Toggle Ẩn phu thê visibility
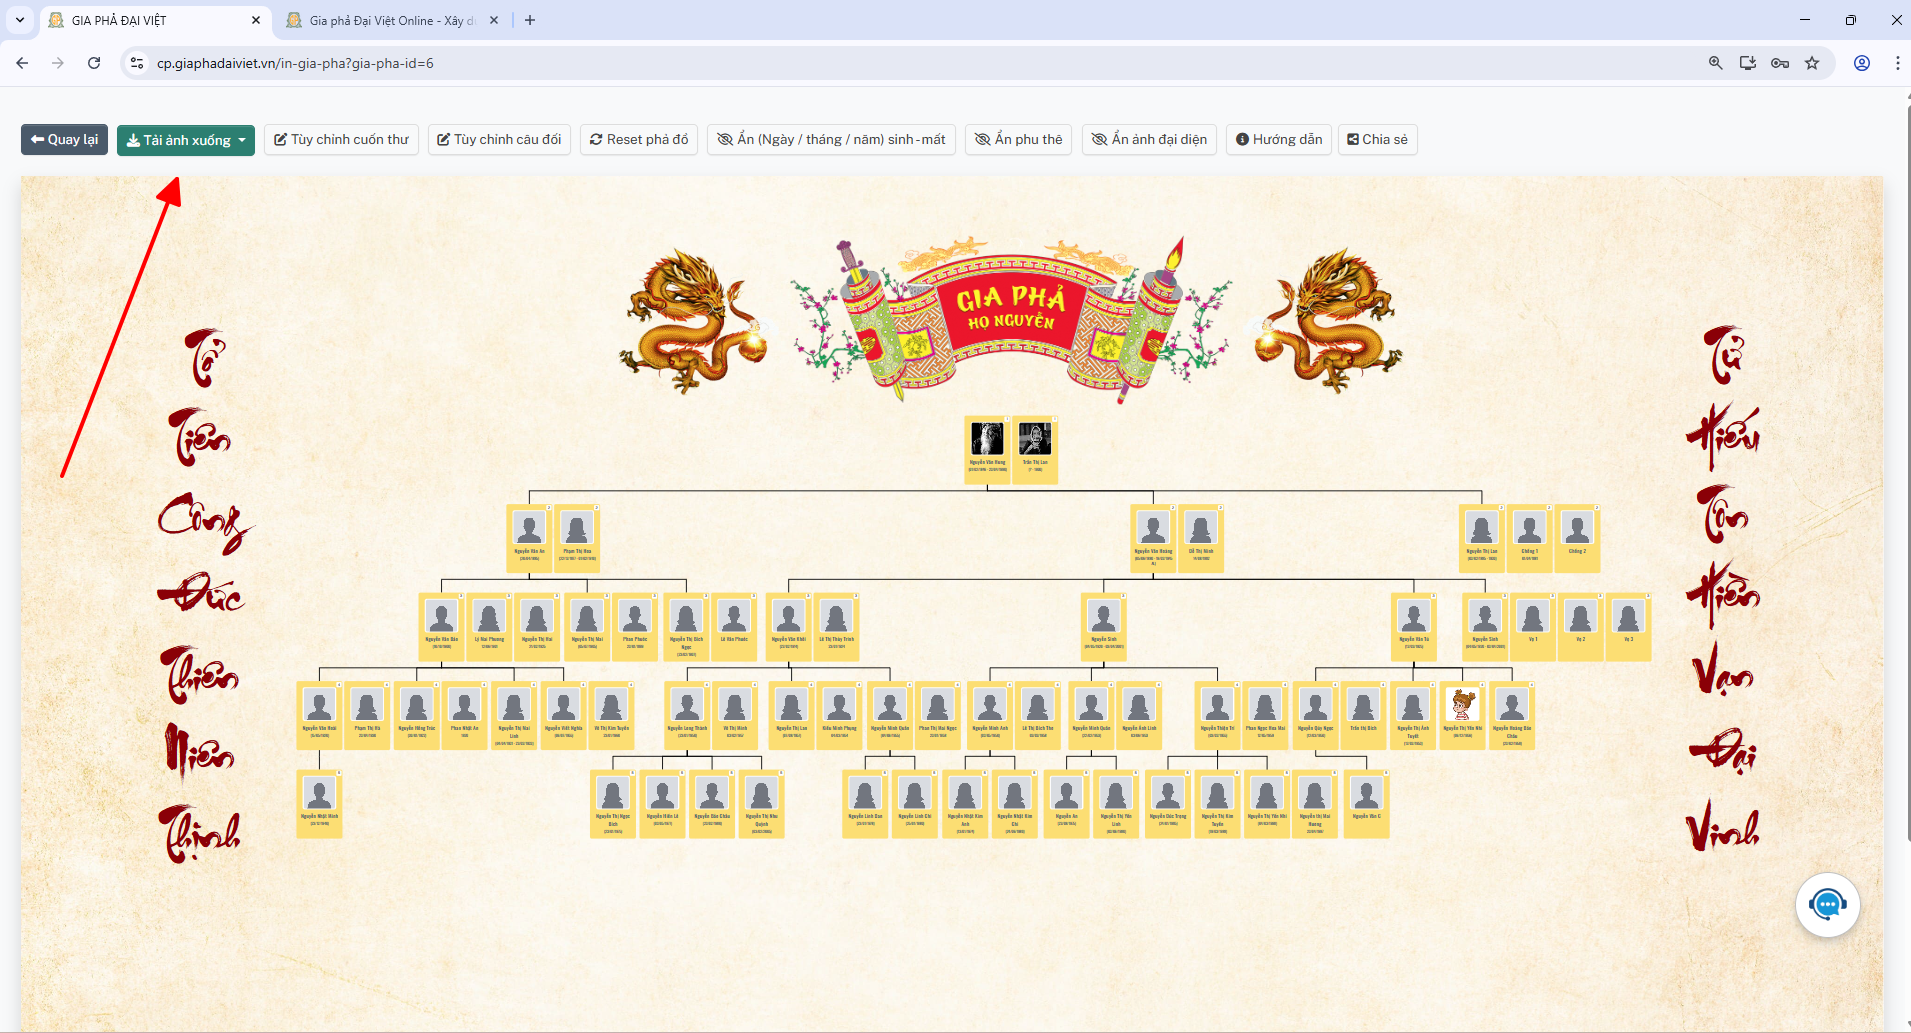The image size is (1911, 1033). point(1019,140)
